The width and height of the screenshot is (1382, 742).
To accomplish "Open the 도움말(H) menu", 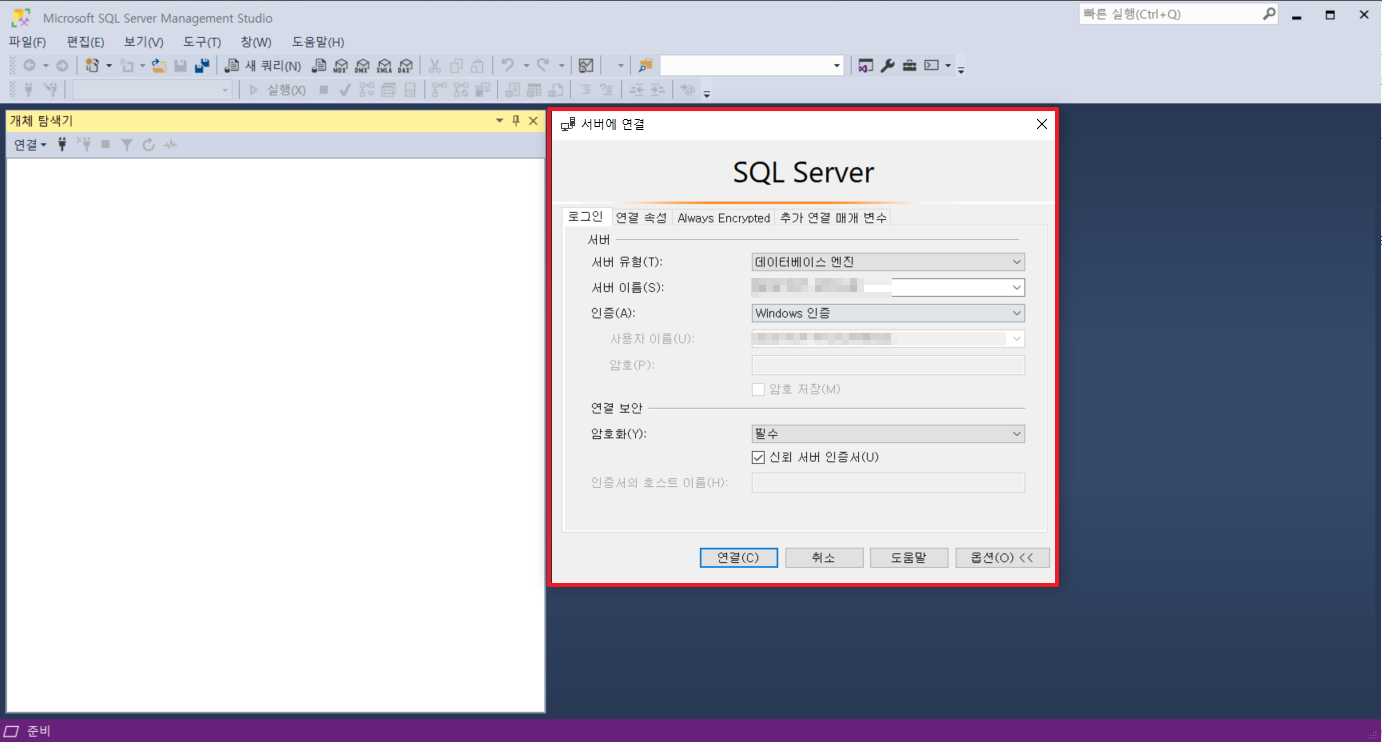I will [317, 42].
